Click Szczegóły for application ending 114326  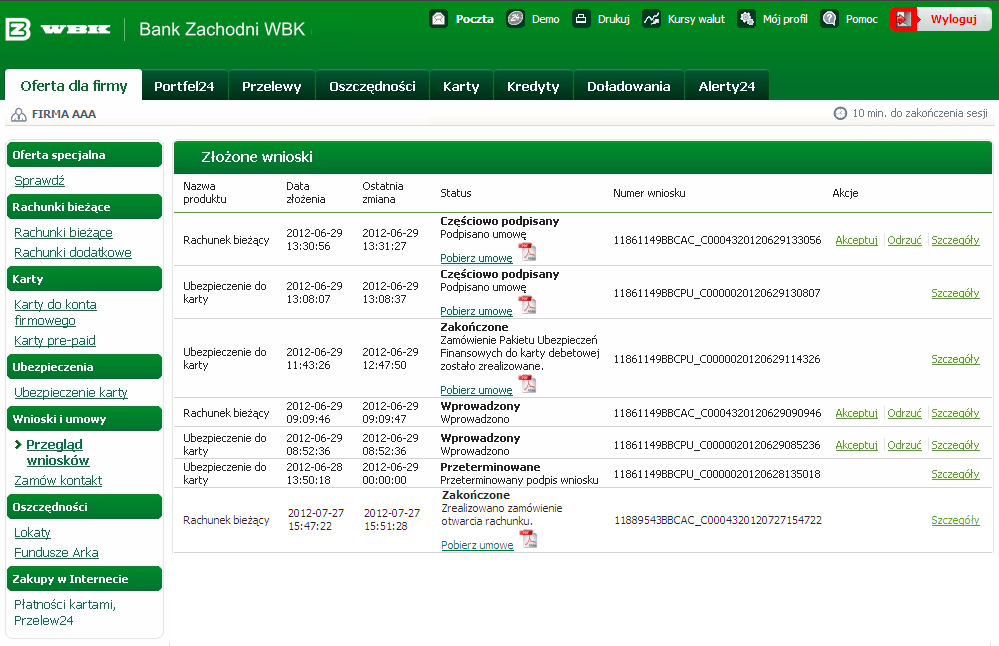click(955, 359)
